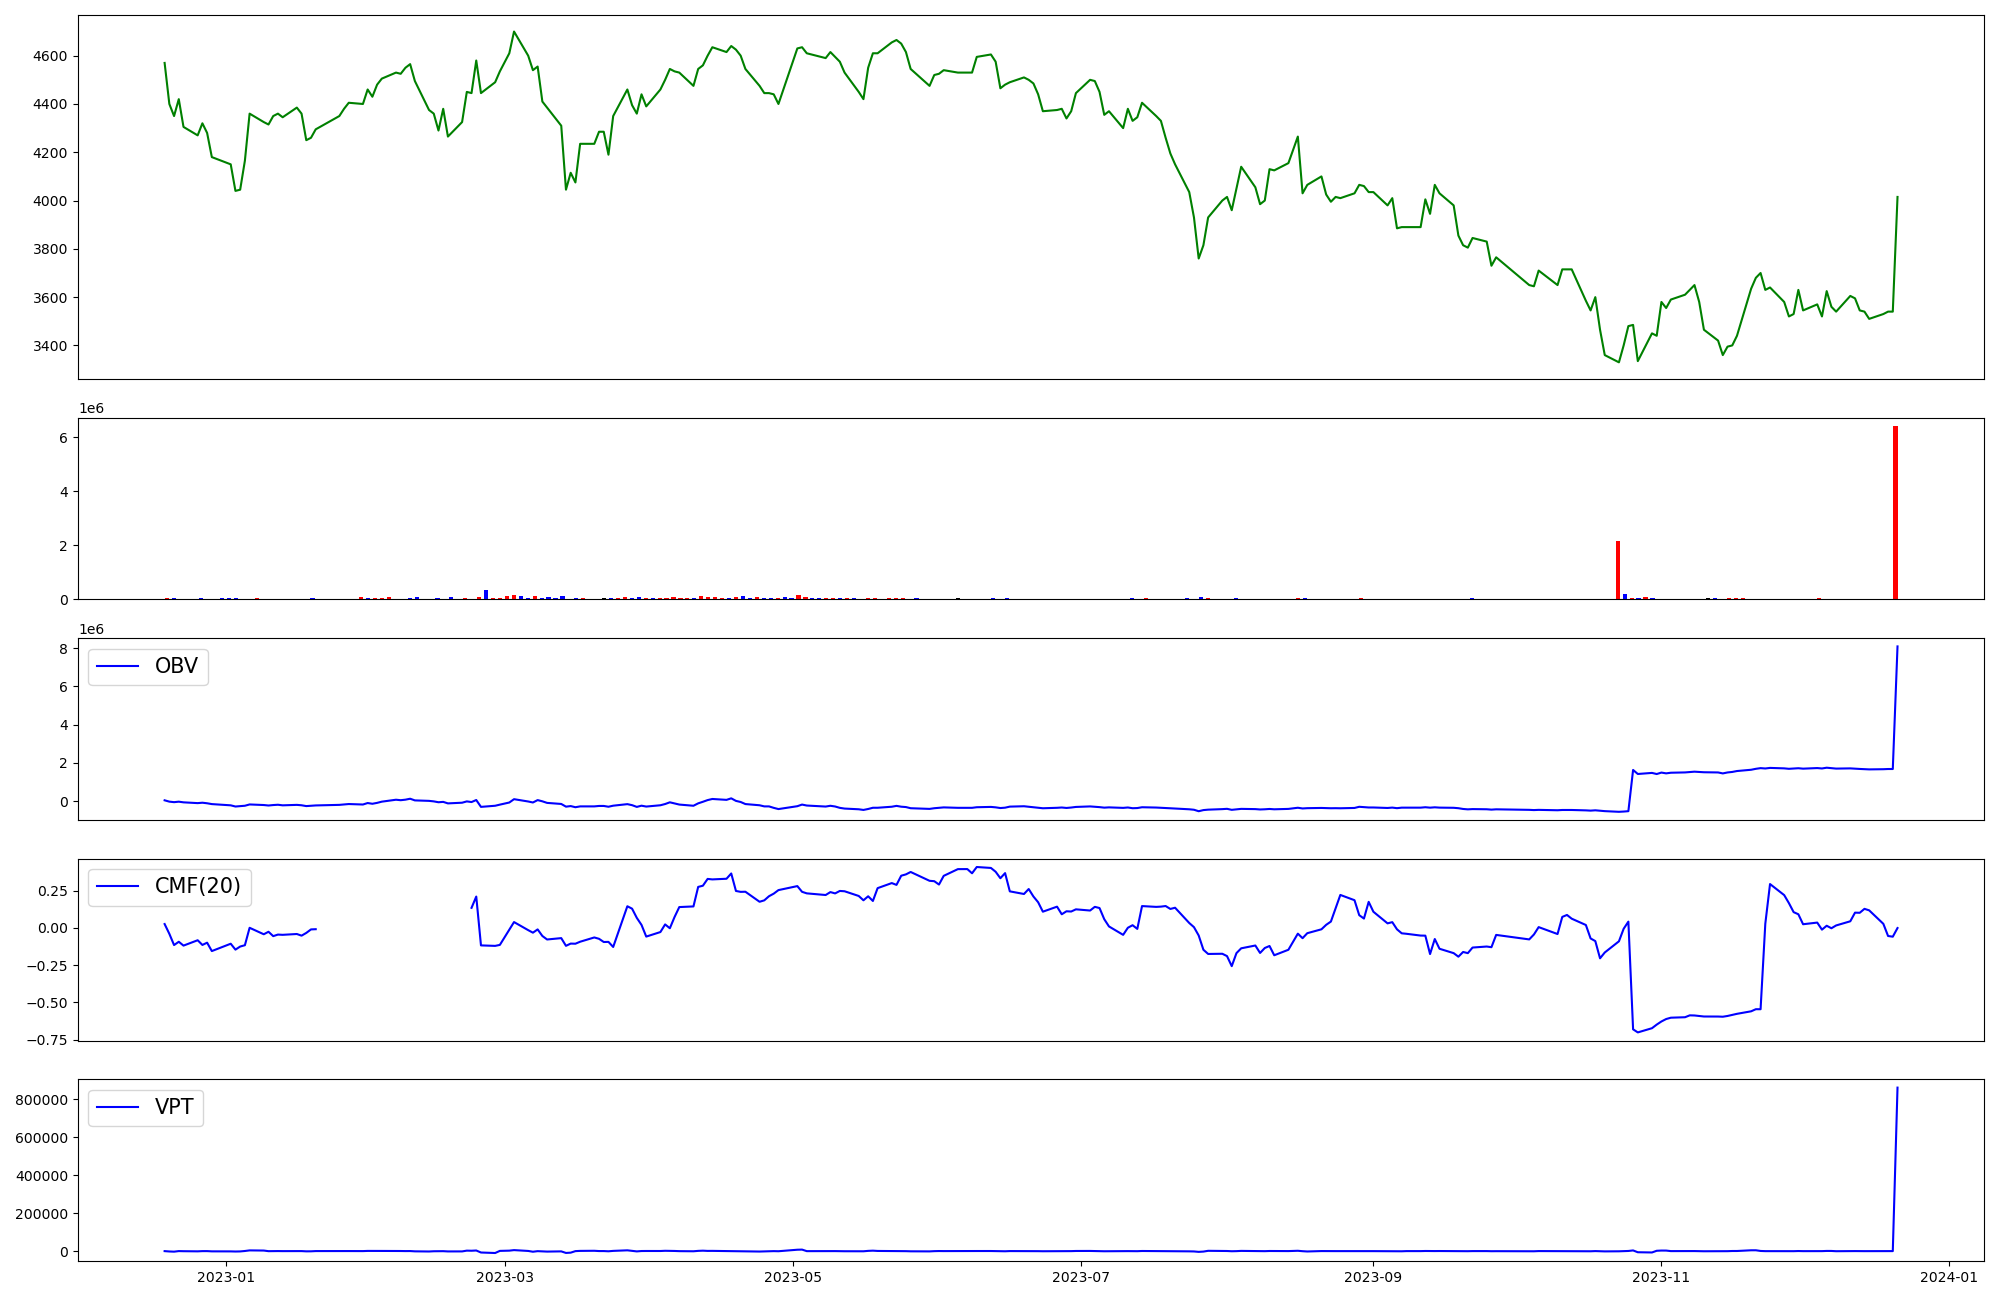Click the 800000 VPT axis tick label
This screenshot has height=1300, width=2000.
(42, 1100)
